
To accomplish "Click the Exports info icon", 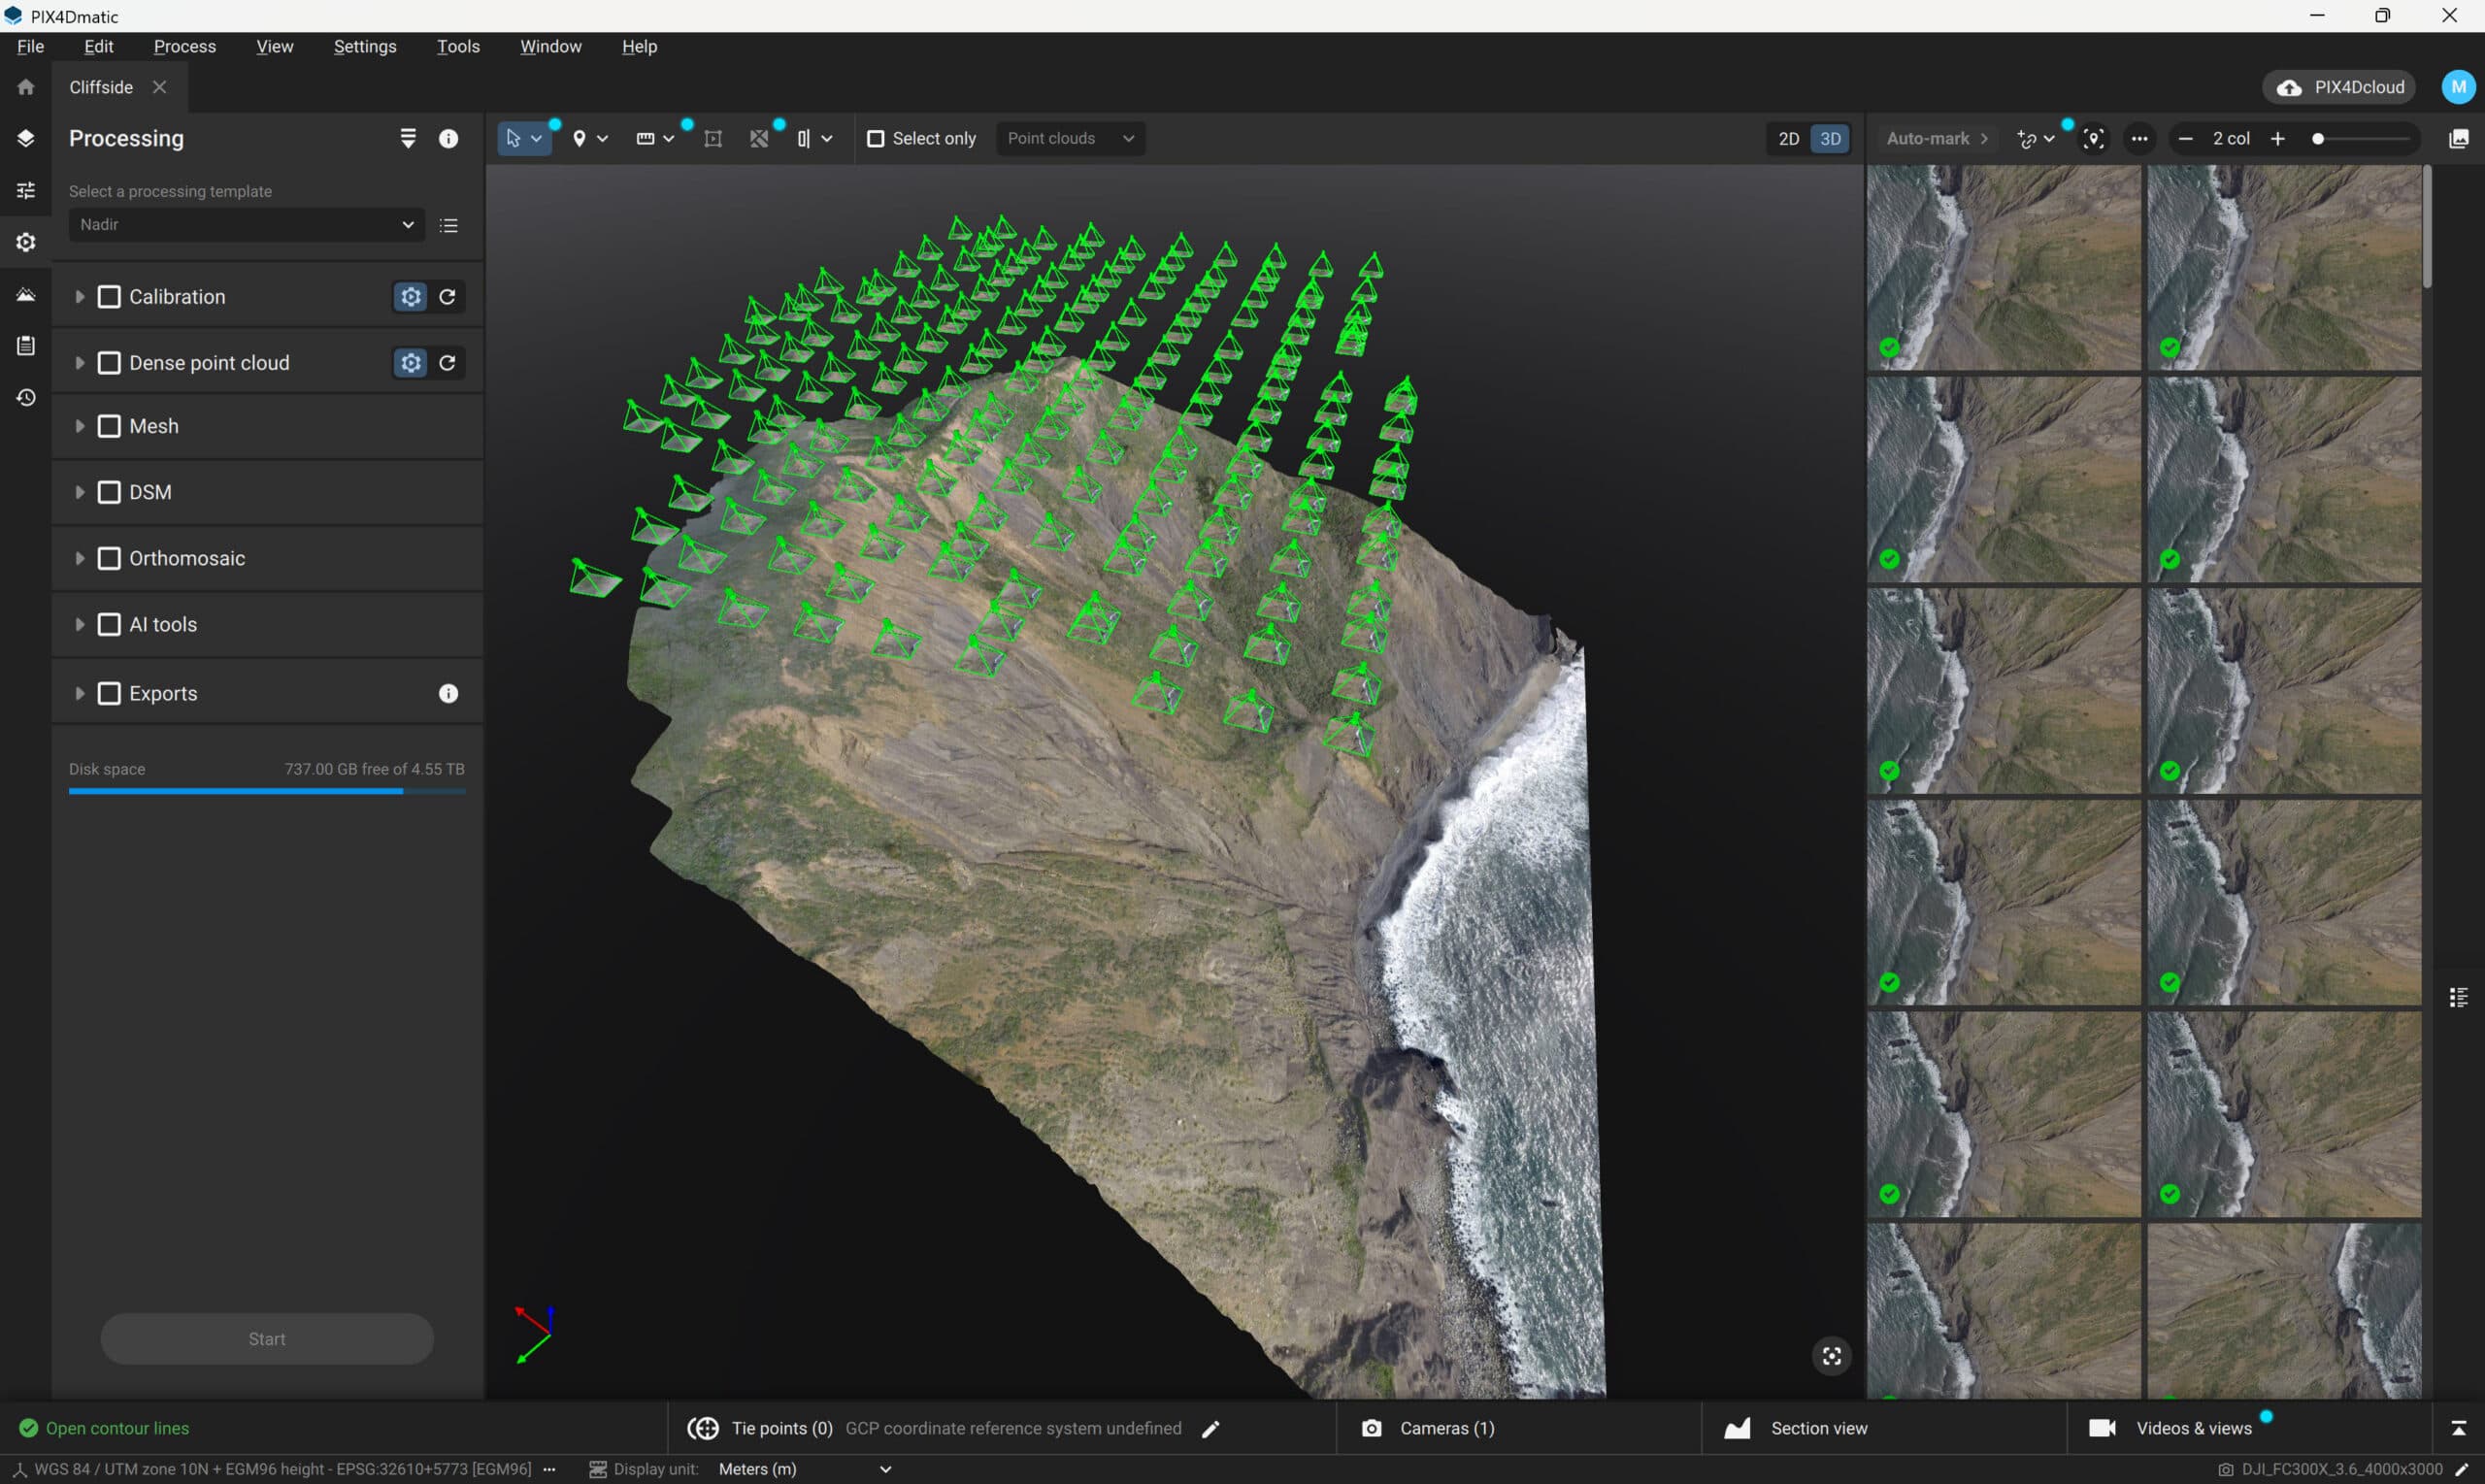I will pyautogui.click(x=448, y=694).
